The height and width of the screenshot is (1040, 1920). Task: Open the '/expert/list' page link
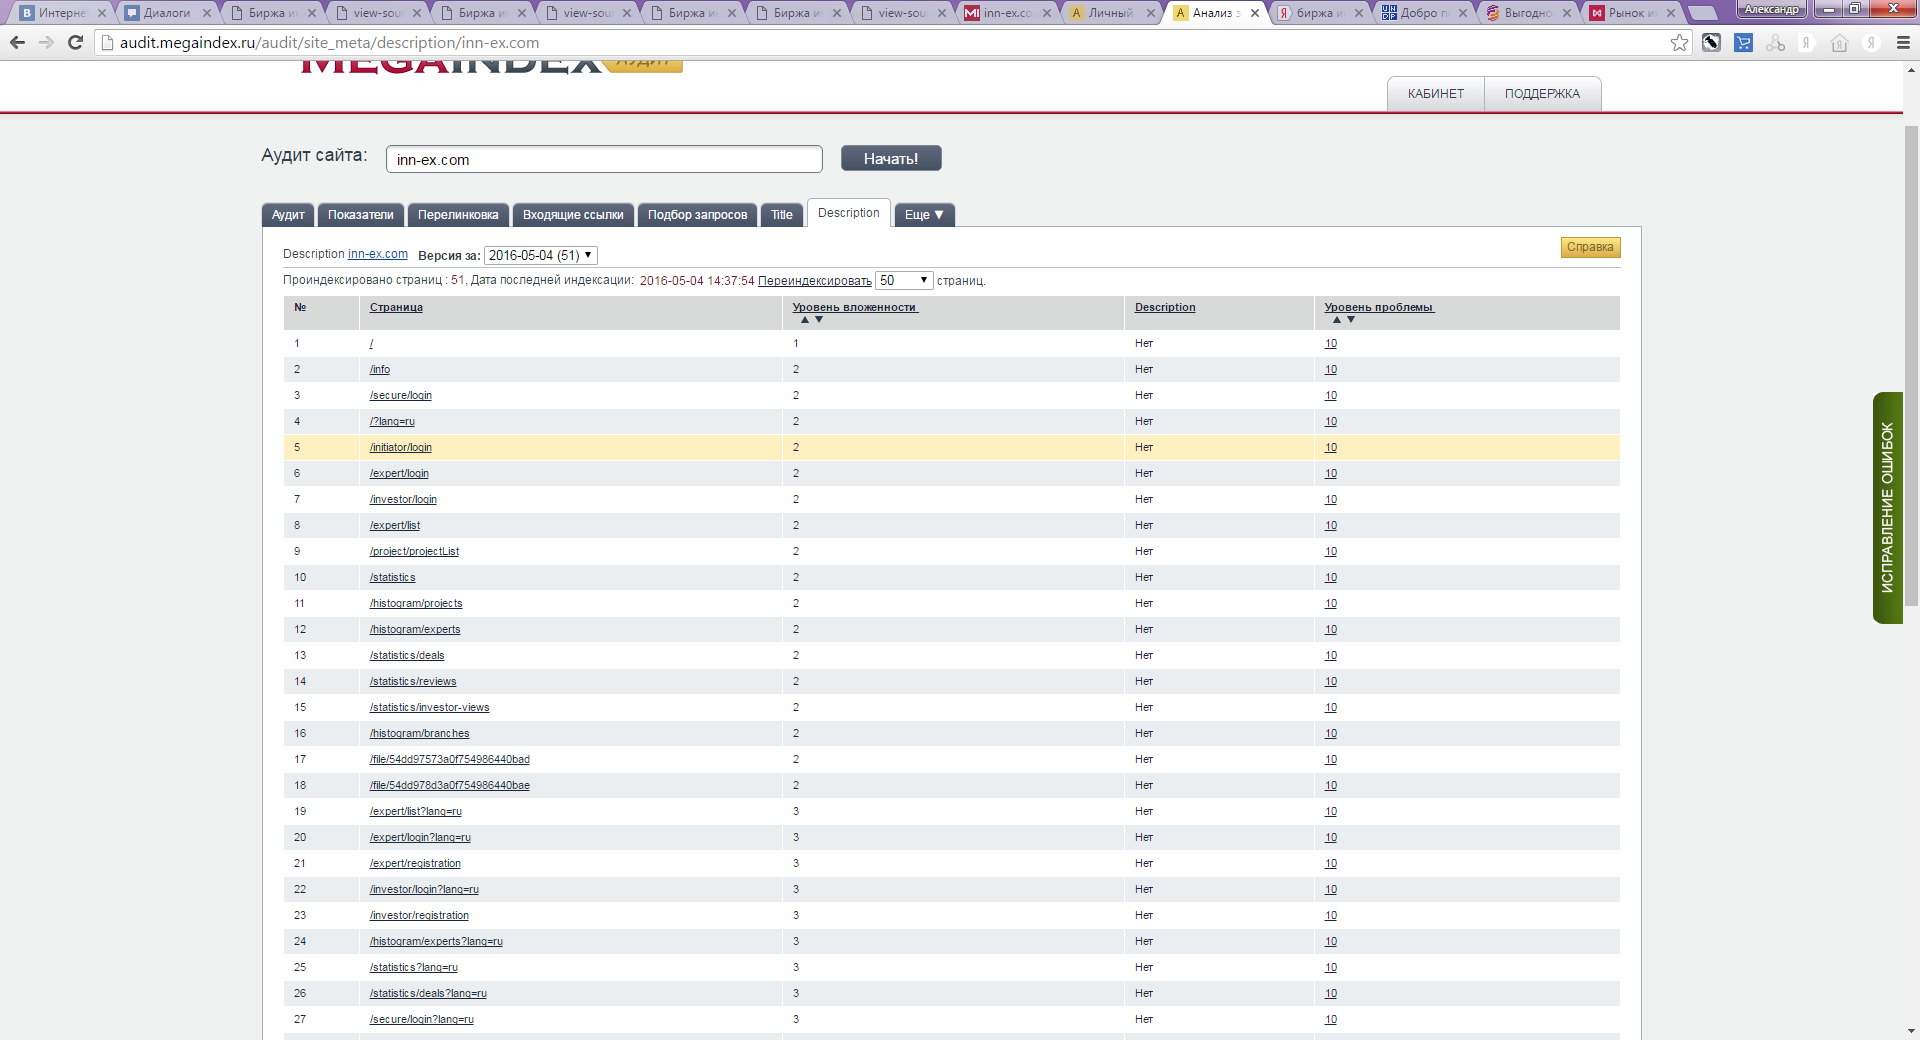(x=395, y=526)
